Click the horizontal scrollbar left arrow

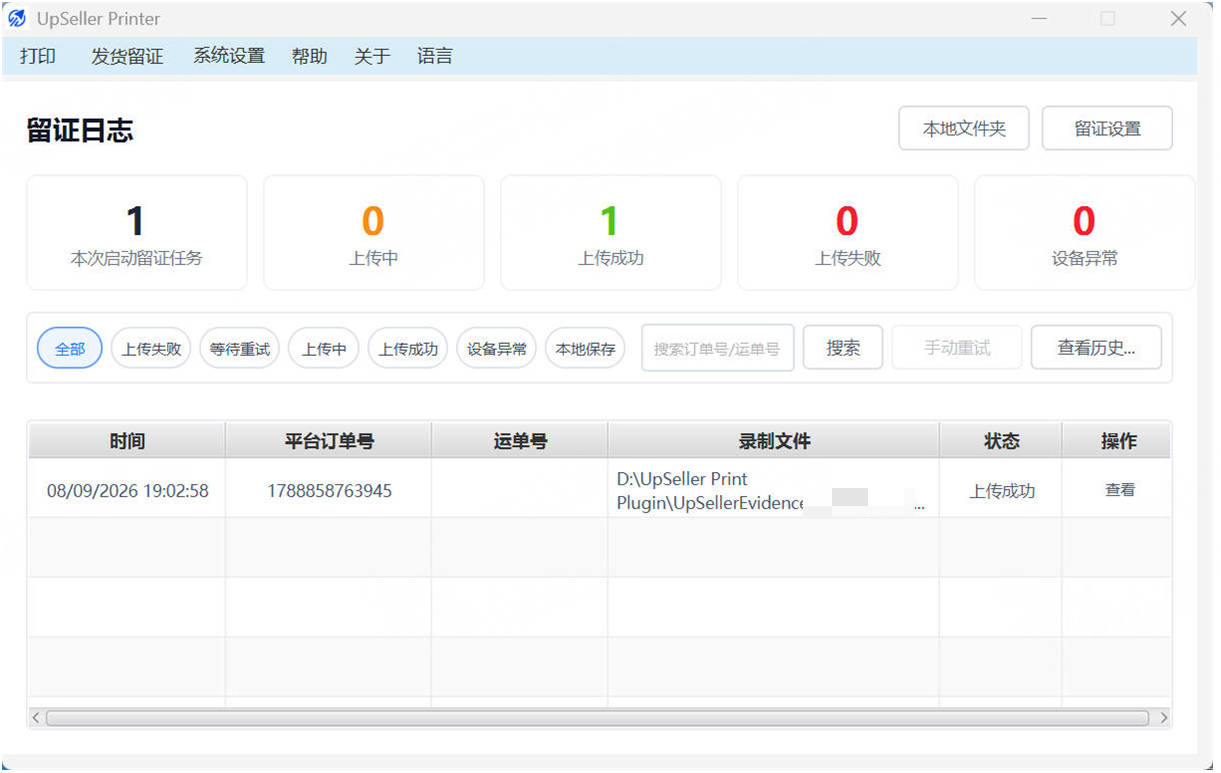pyautogui.click(x=37, y=717)
